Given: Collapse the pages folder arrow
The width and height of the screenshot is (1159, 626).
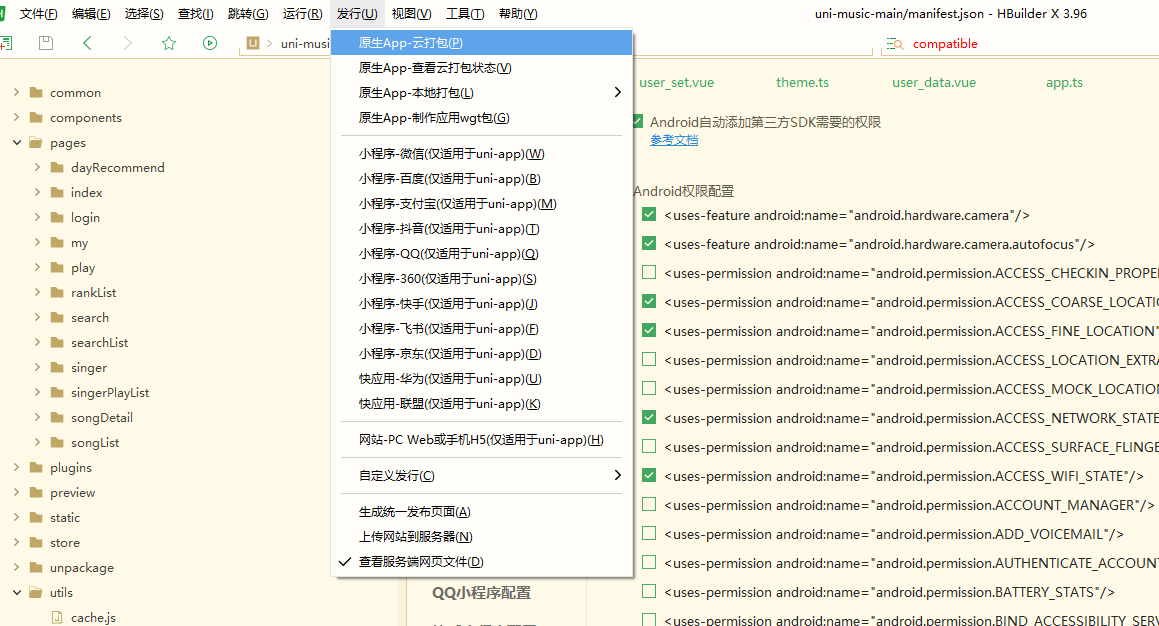Looking at the screenshot, I should click(x=16, y=143).
